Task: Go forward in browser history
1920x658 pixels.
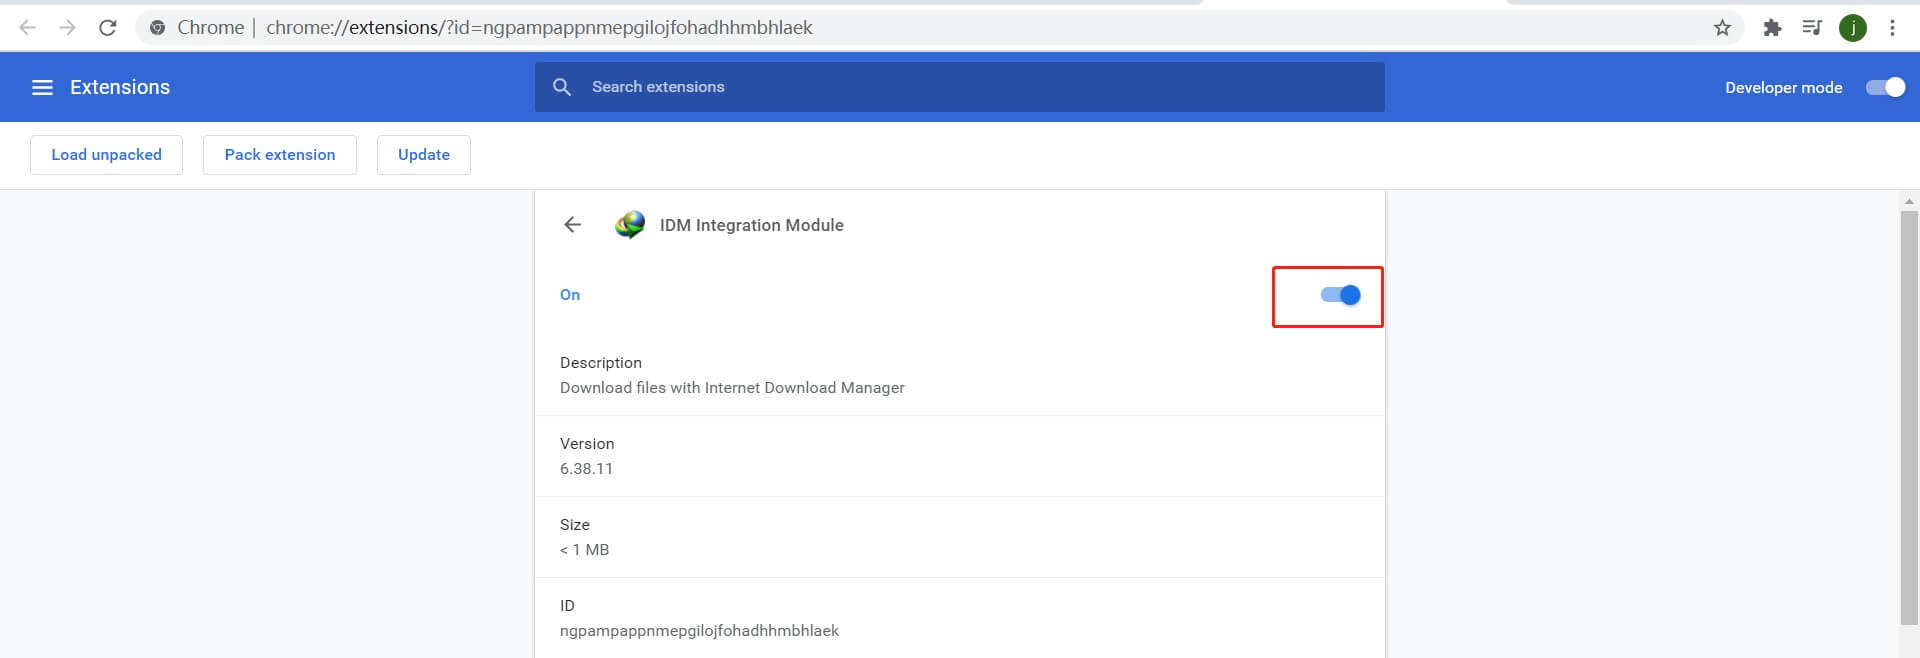Action: 67,28
